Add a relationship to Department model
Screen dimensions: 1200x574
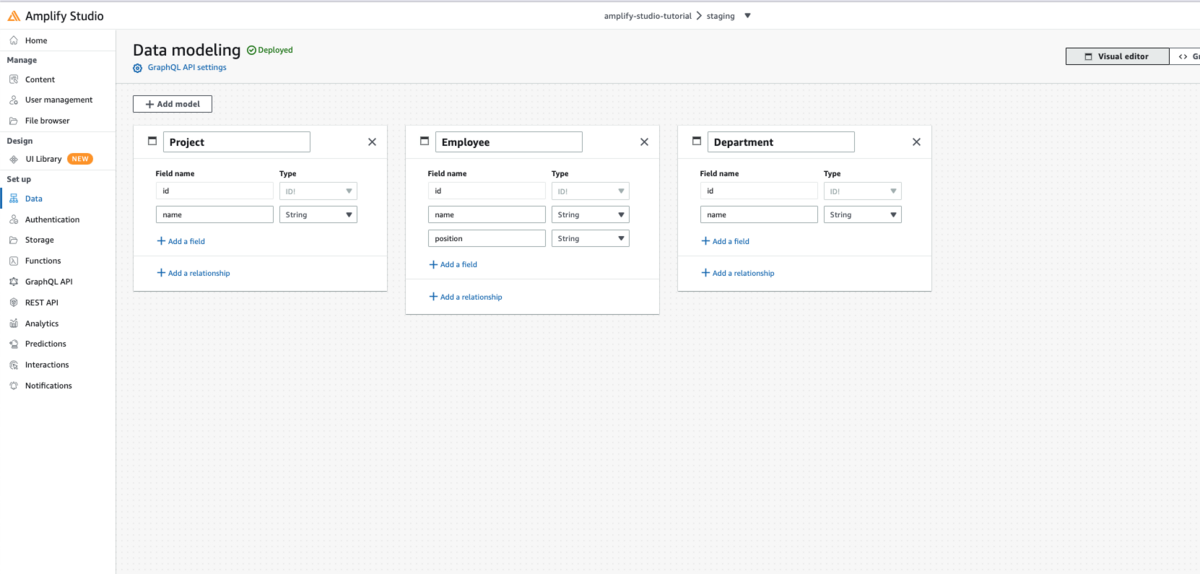737,273
